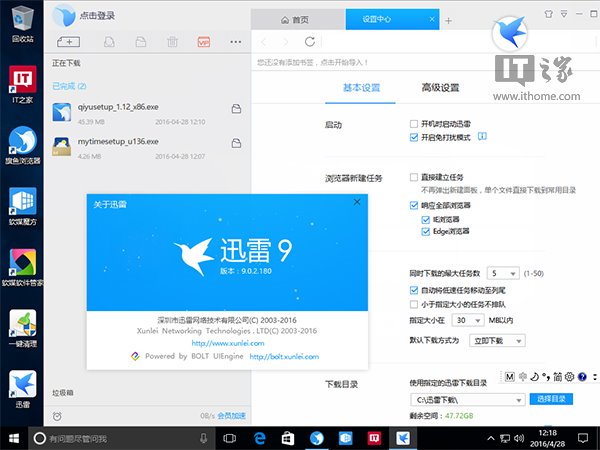Click the Windows Start button
This screenshot has width=600, height=450.
click(14, 438)
